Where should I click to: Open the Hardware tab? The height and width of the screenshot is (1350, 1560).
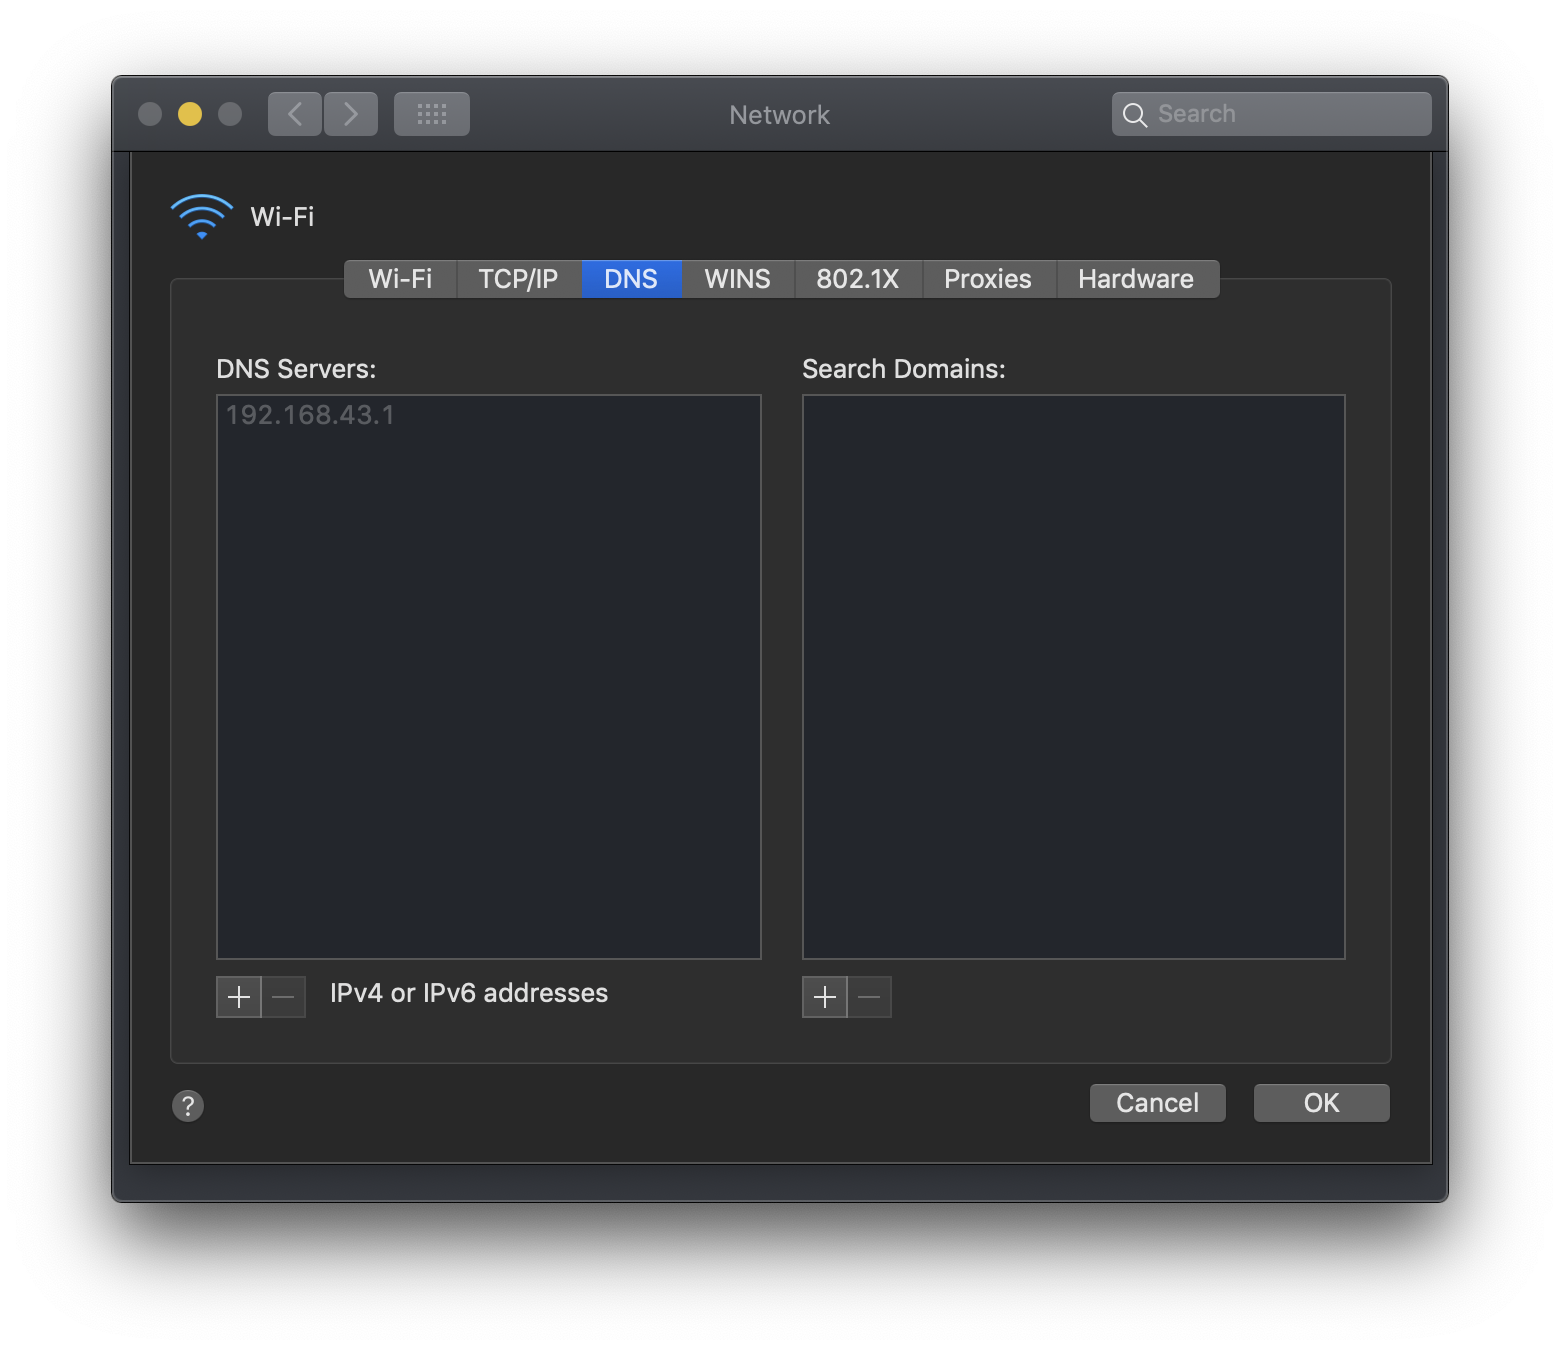pos(1137,279)
